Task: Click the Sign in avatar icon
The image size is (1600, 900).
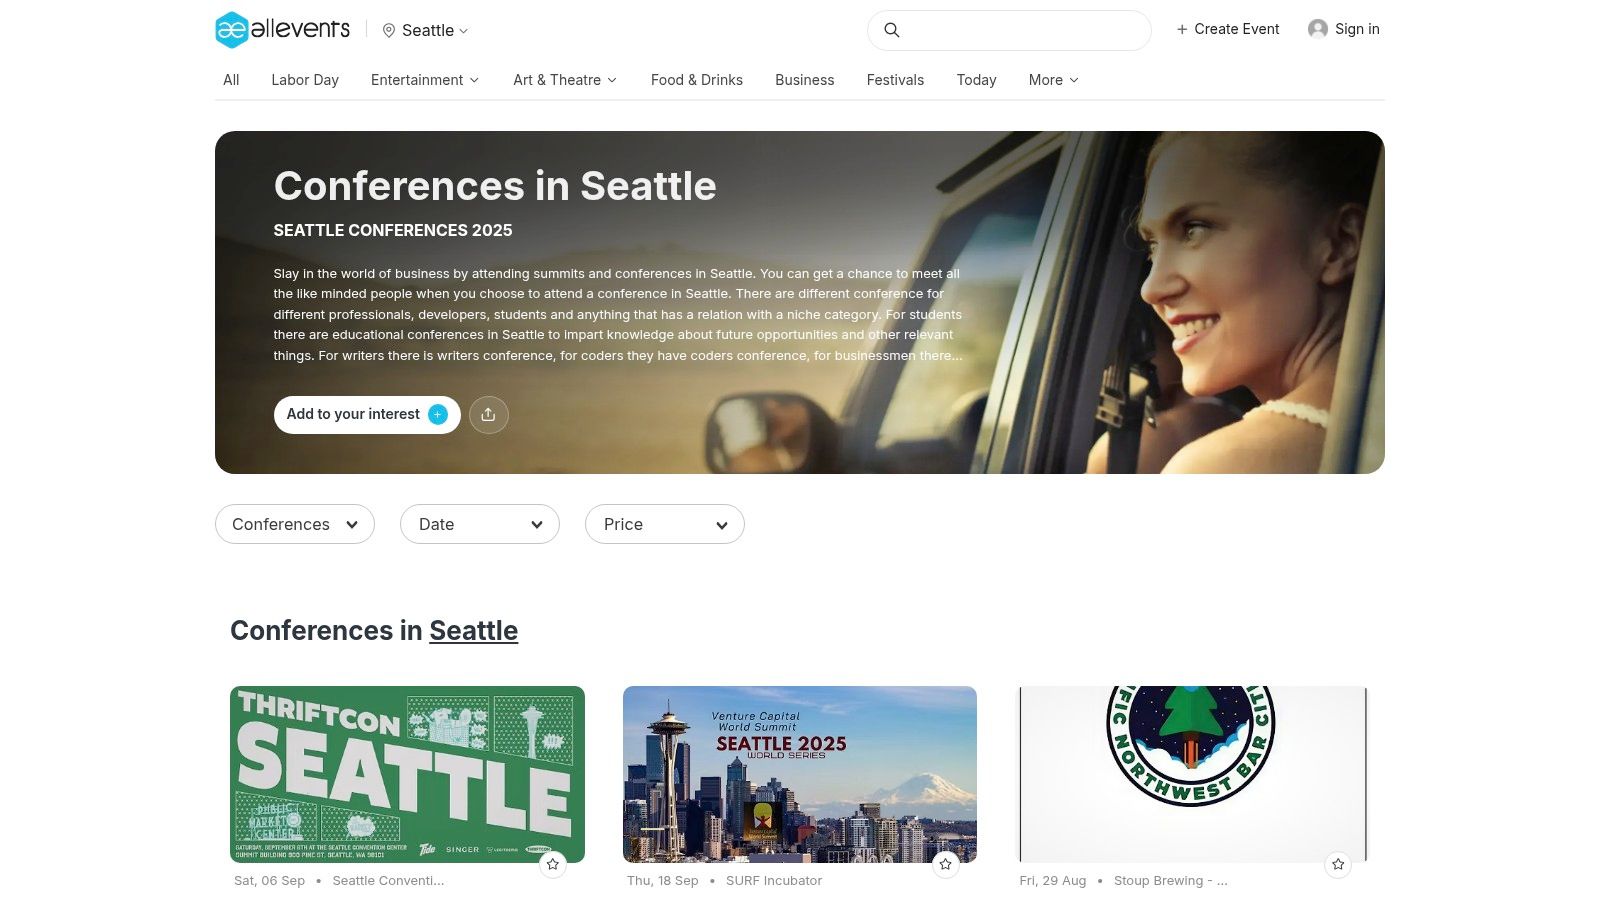Action: coord(1318,29)
